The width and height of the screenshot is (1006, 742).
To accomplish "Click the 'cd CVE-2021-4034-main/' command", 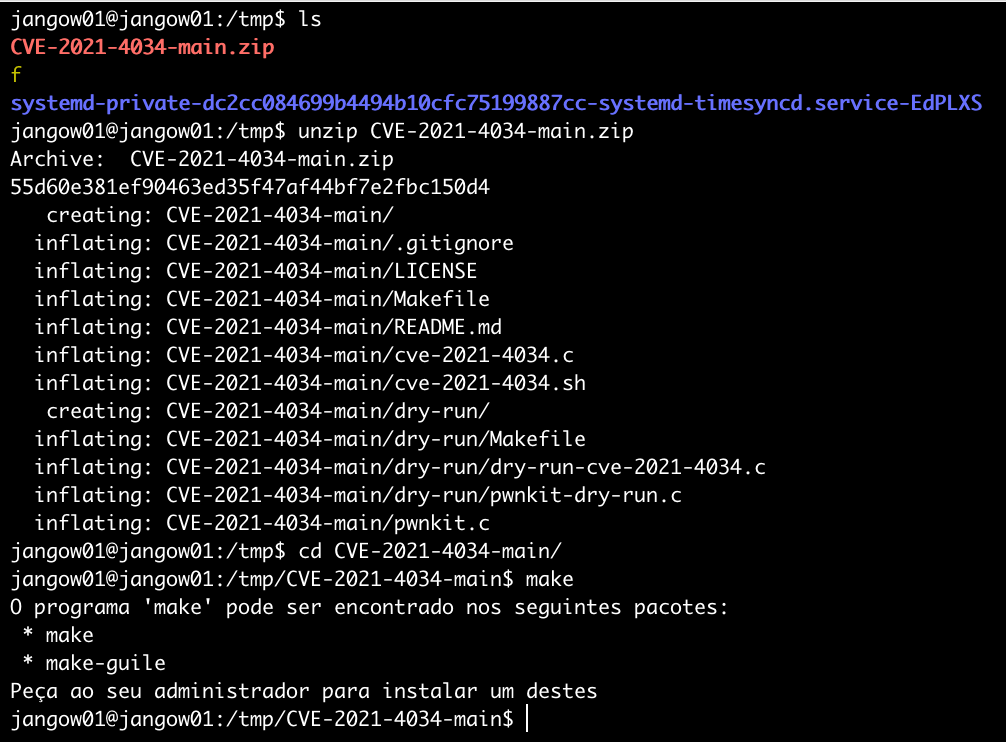I will 423,551.
